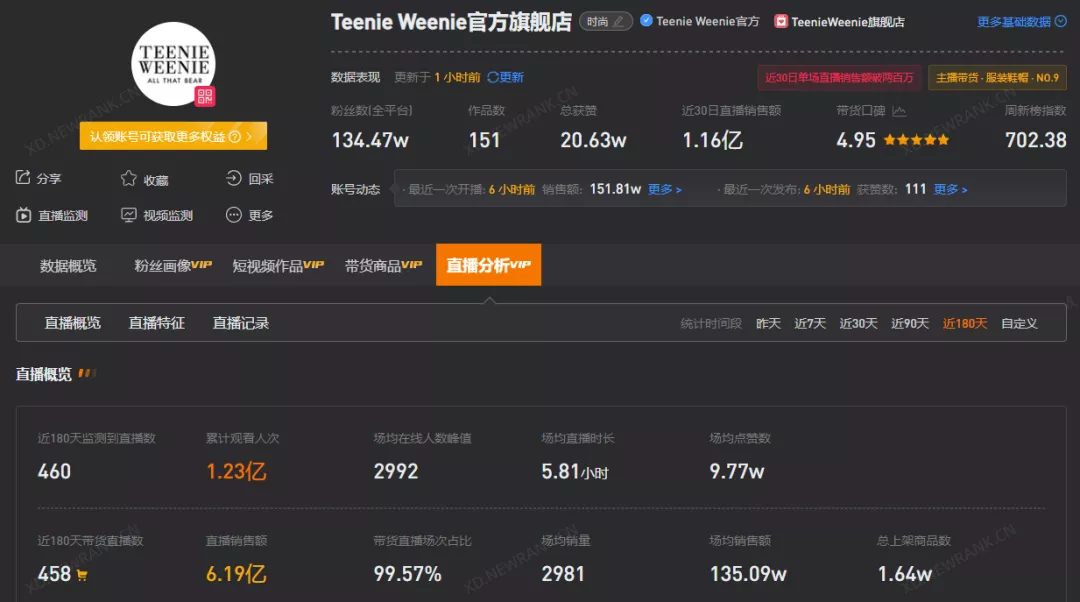The height and width of the screenshot is (602, 1080).
Task: Click the 20.63w total likes value
Action: pos(593,141)
